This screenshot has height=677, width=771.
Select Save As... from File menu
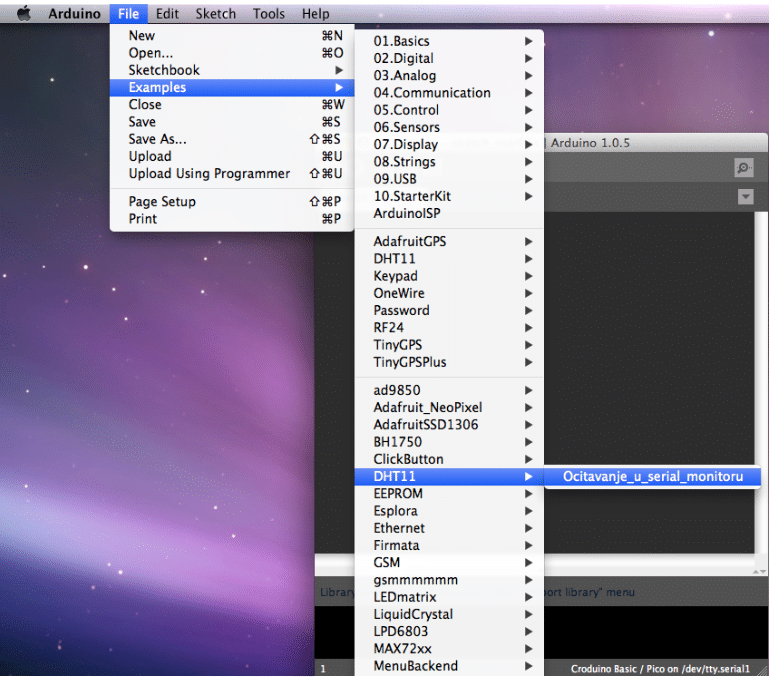tap(157, 139)
